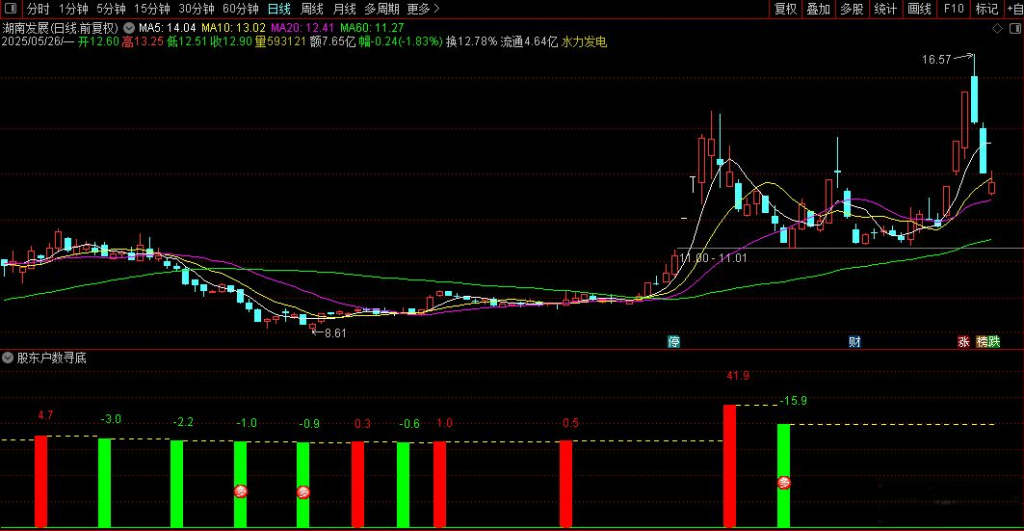
Task: Open the 更多 periods expander
Action: pos(424,9)
